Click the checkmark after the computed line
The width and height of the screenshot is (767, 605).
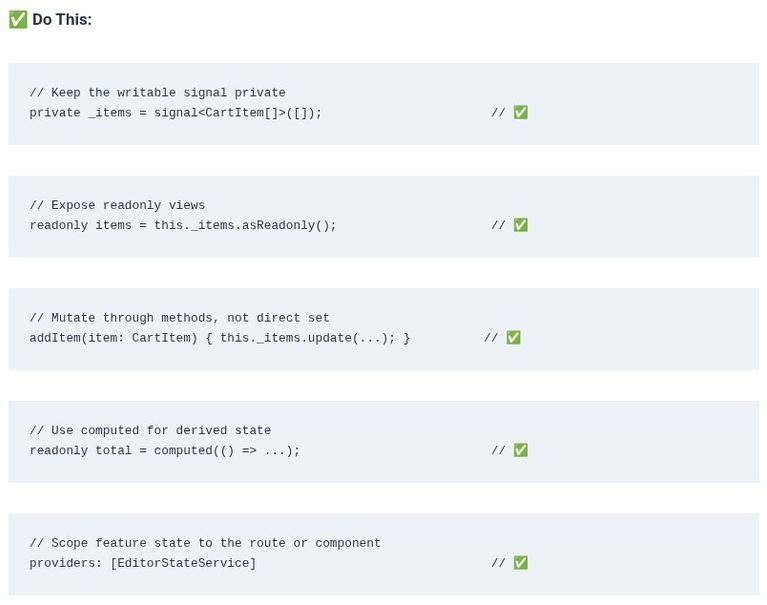[x=520, y=450]
